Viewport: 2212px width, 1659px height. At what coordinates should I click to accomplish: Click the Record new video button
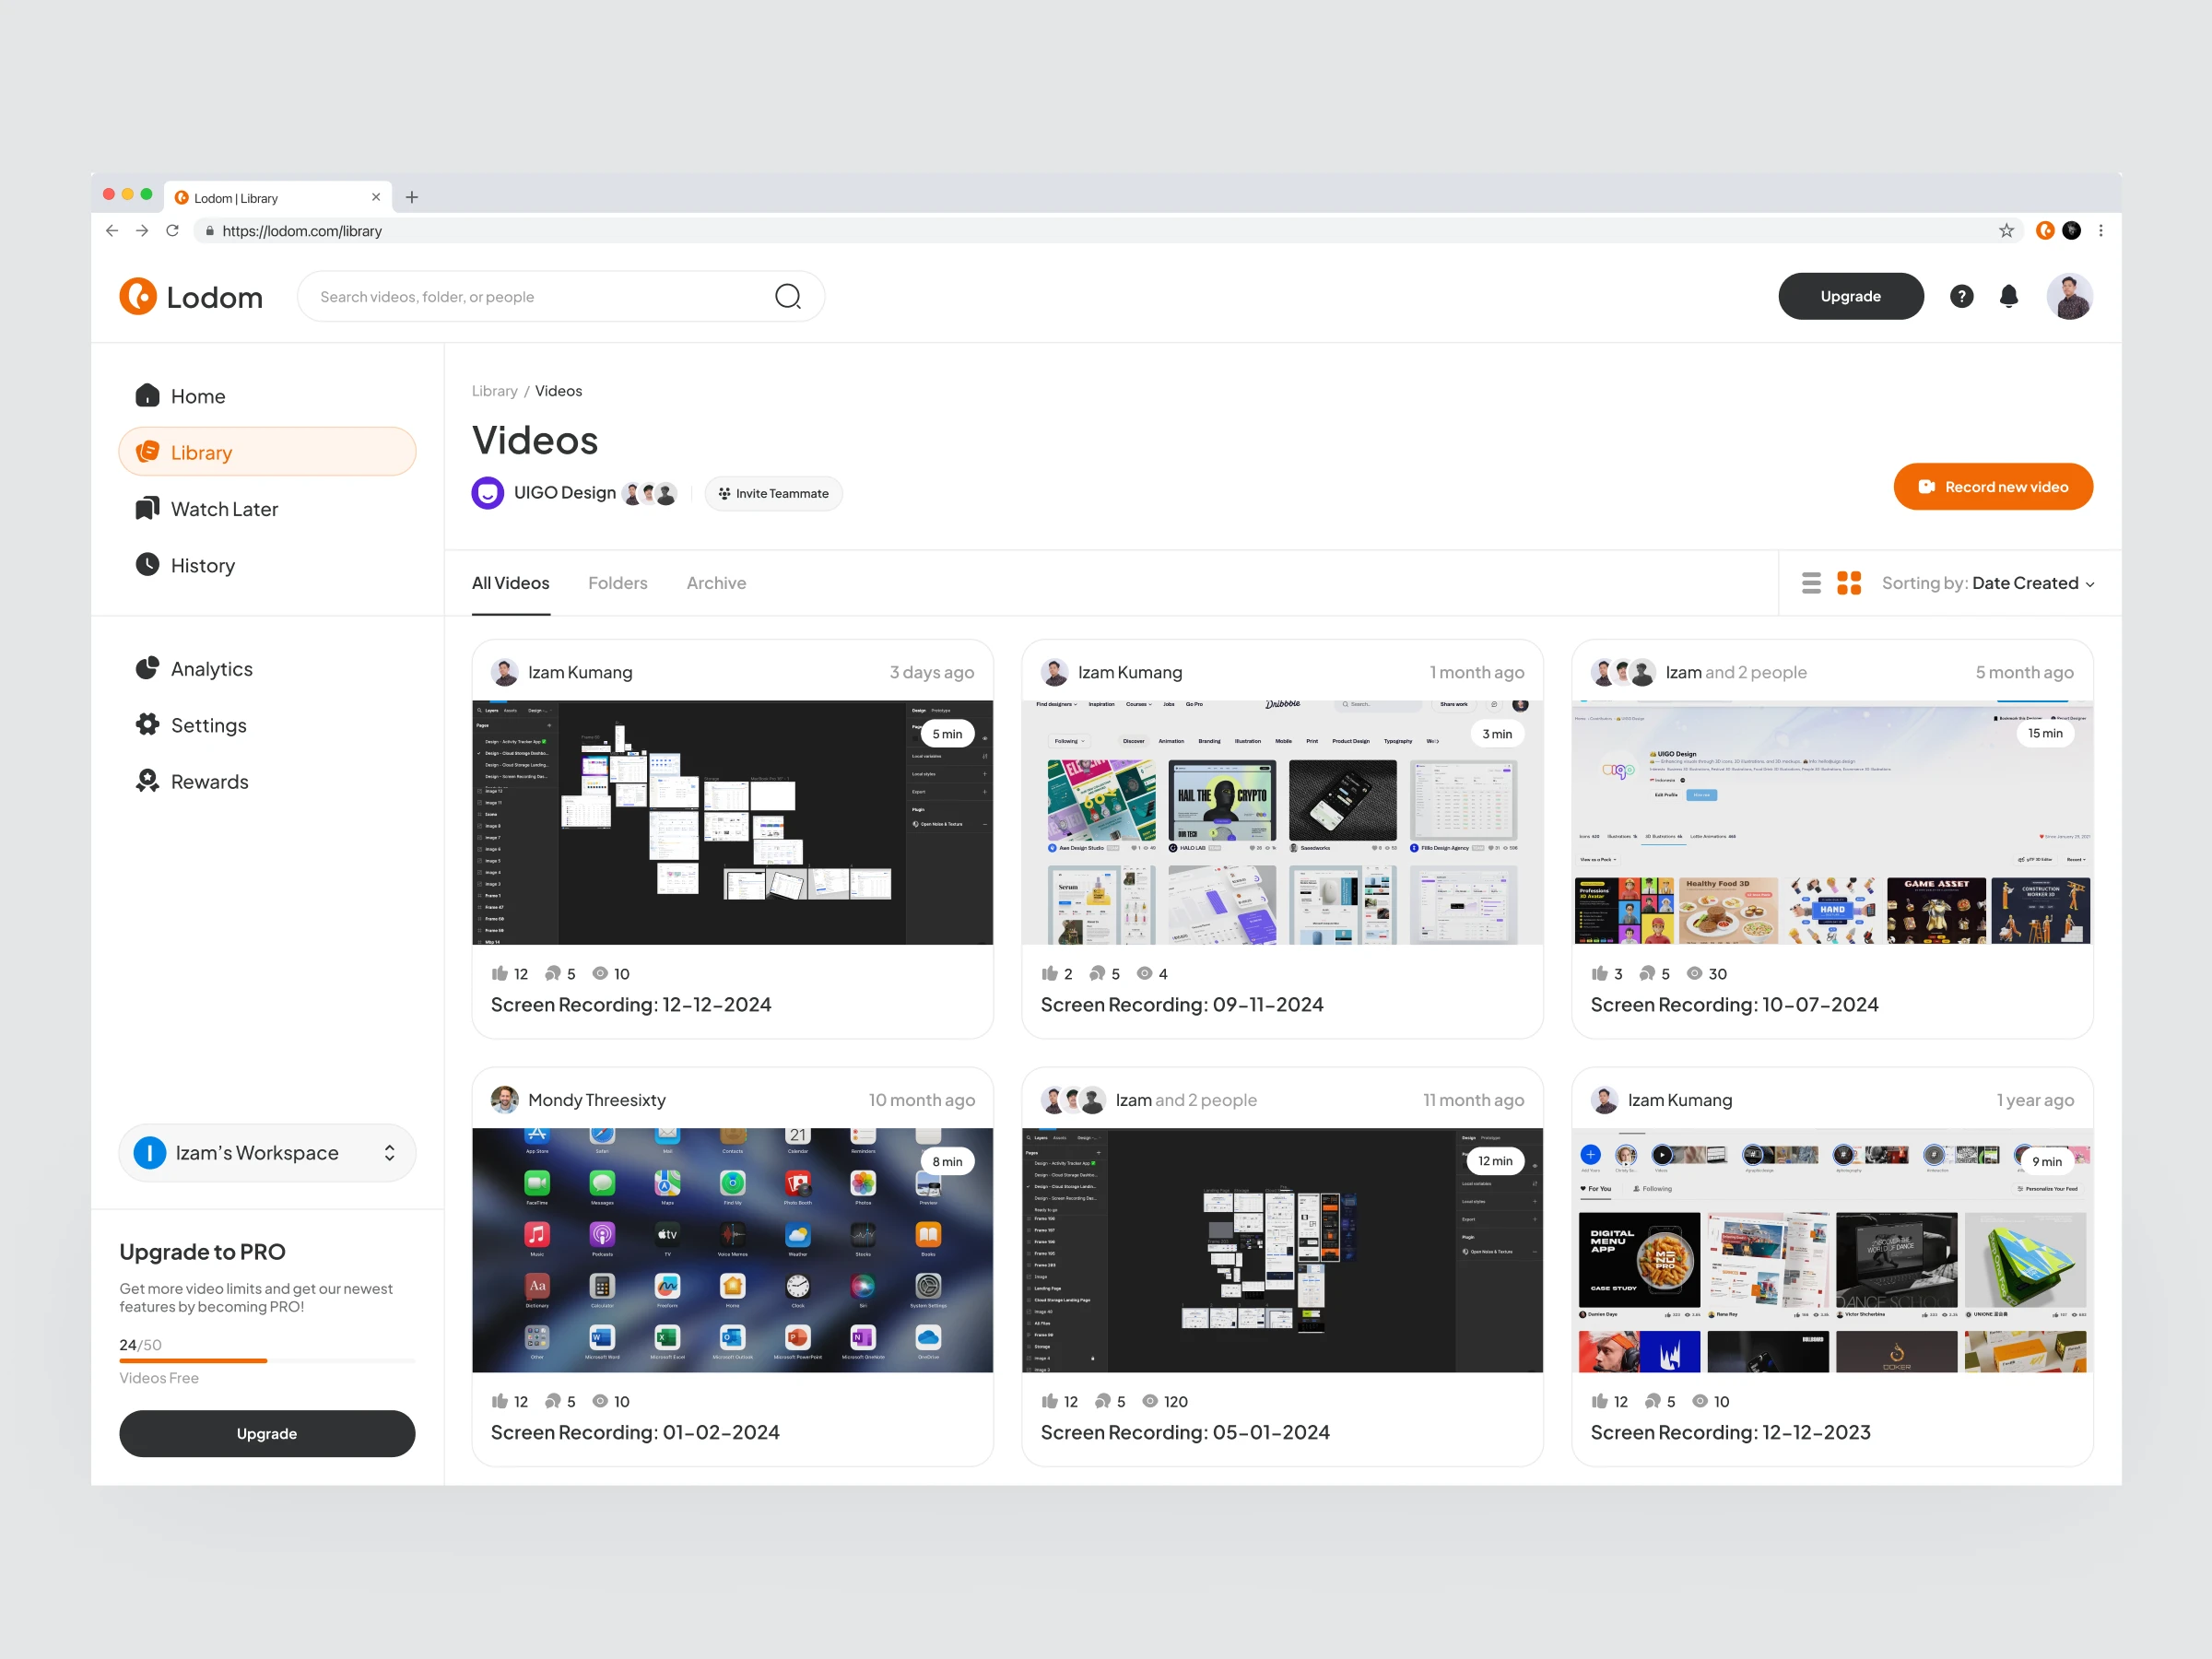click(x=1992, y=487)
